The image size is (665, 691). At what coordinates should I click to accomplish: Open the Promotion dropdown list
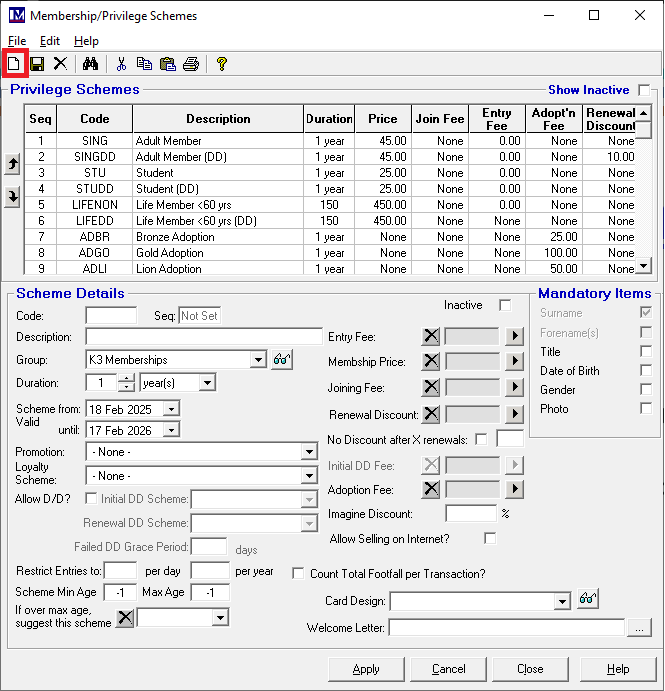click(x=309, y=452)
